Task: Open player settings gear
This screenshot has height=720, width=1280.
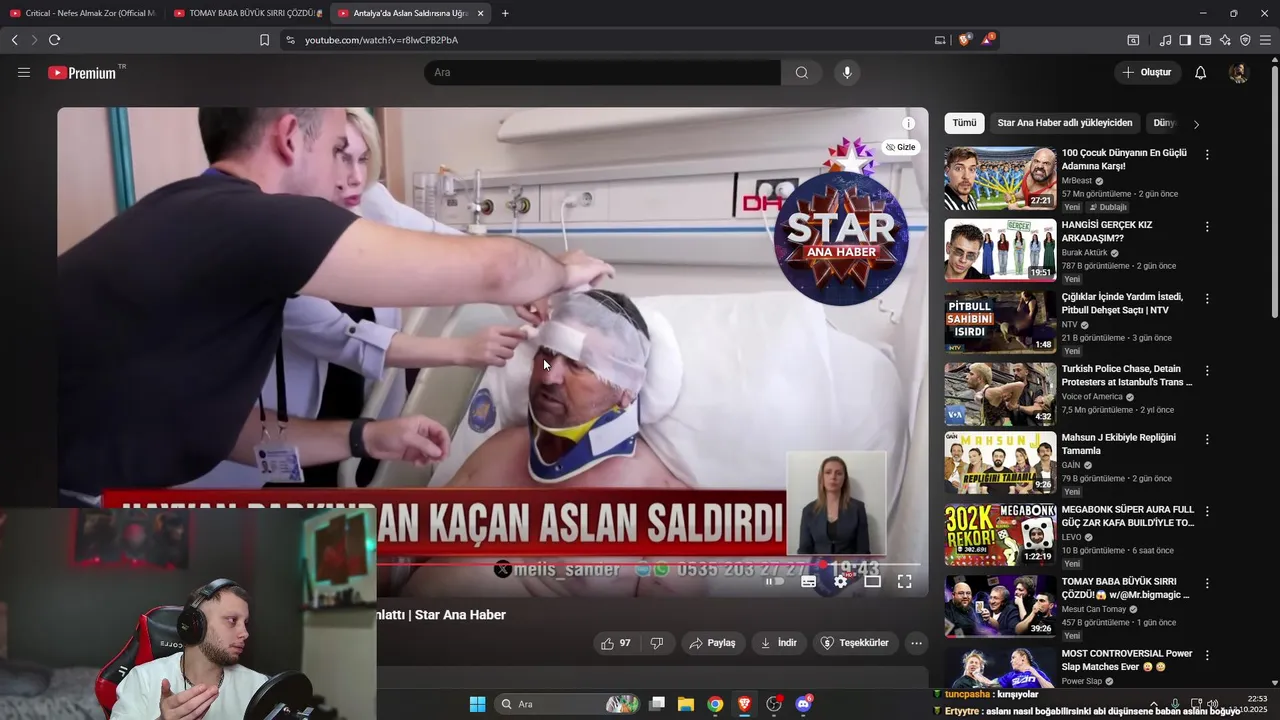Action: [x=840, y=581]
